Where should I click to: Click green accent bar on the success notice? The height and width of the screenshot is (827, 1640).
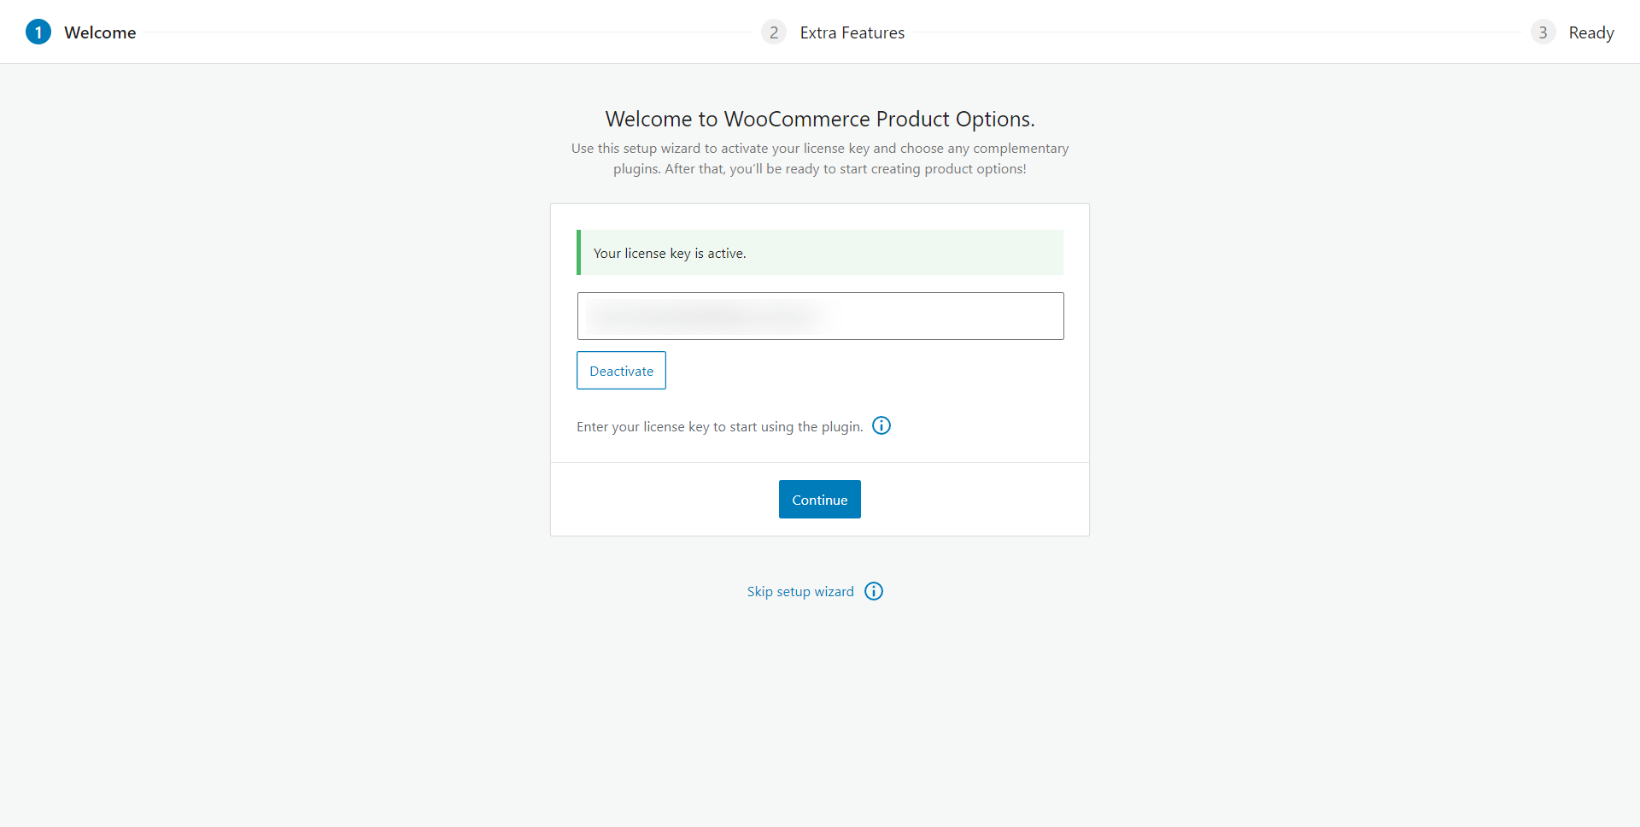coord(579,253)
